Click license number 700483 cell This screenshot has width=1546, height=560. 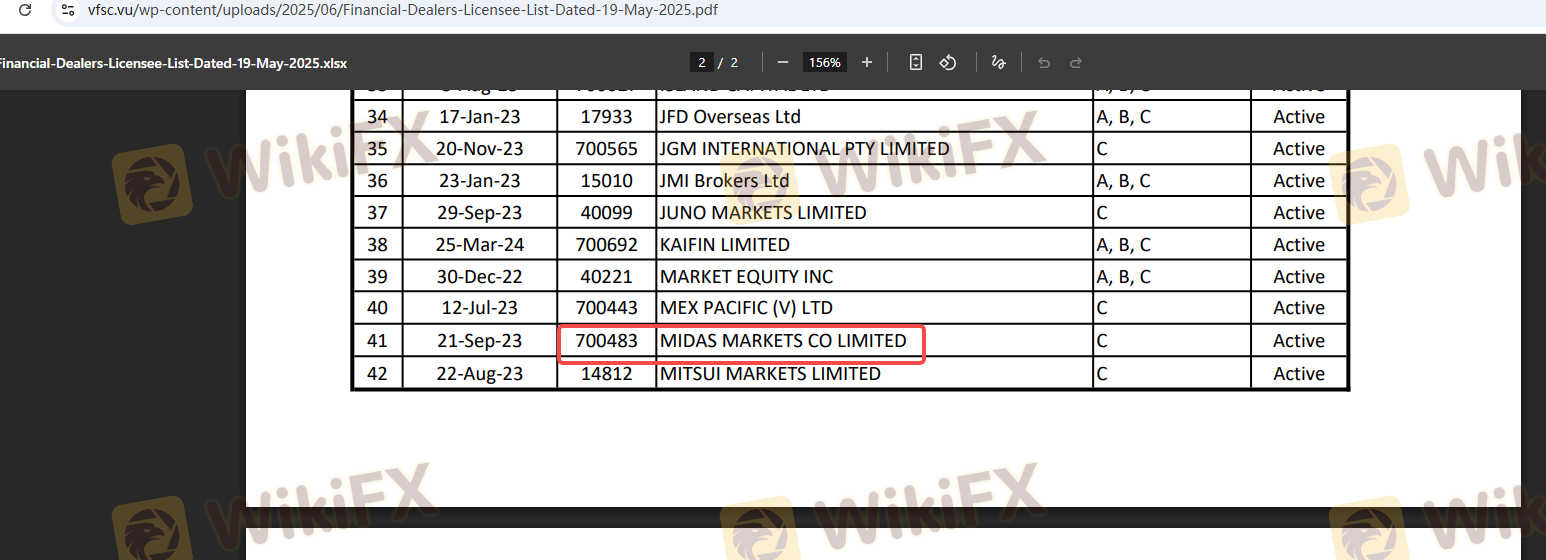[606, 341]
